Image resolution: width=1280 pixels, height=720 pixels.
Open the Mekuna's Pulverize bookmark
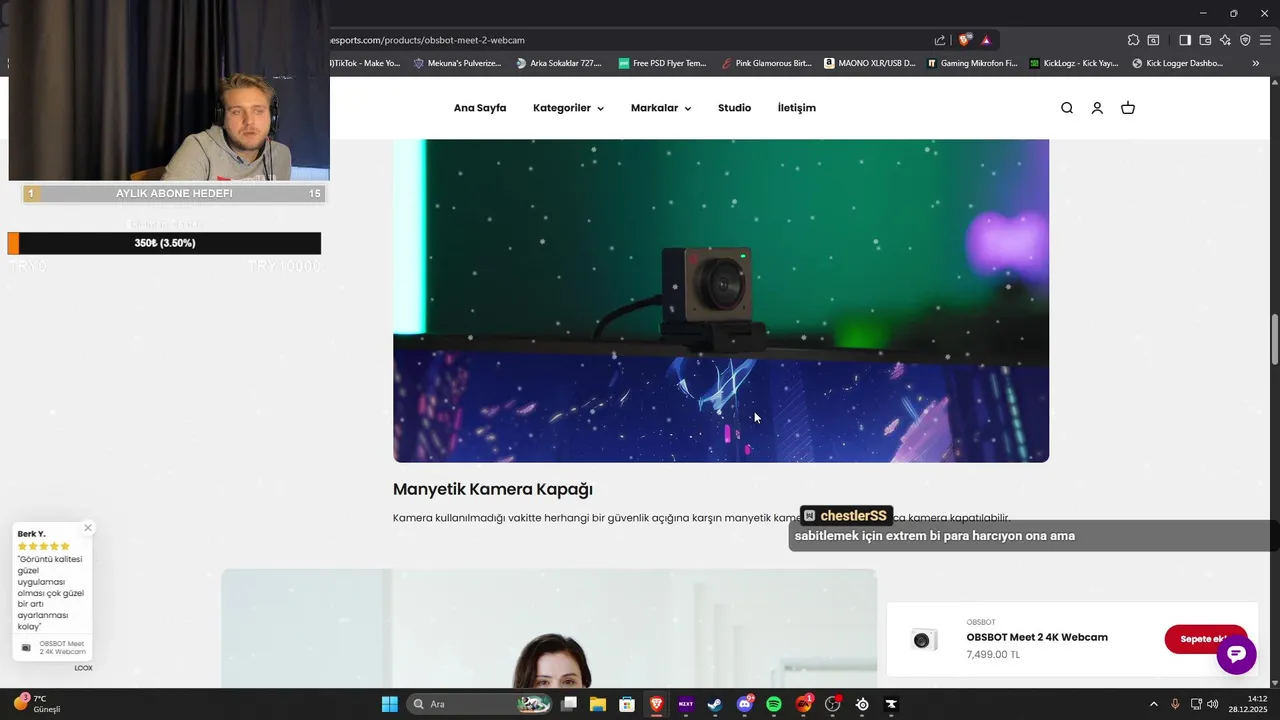click(457, 63)
